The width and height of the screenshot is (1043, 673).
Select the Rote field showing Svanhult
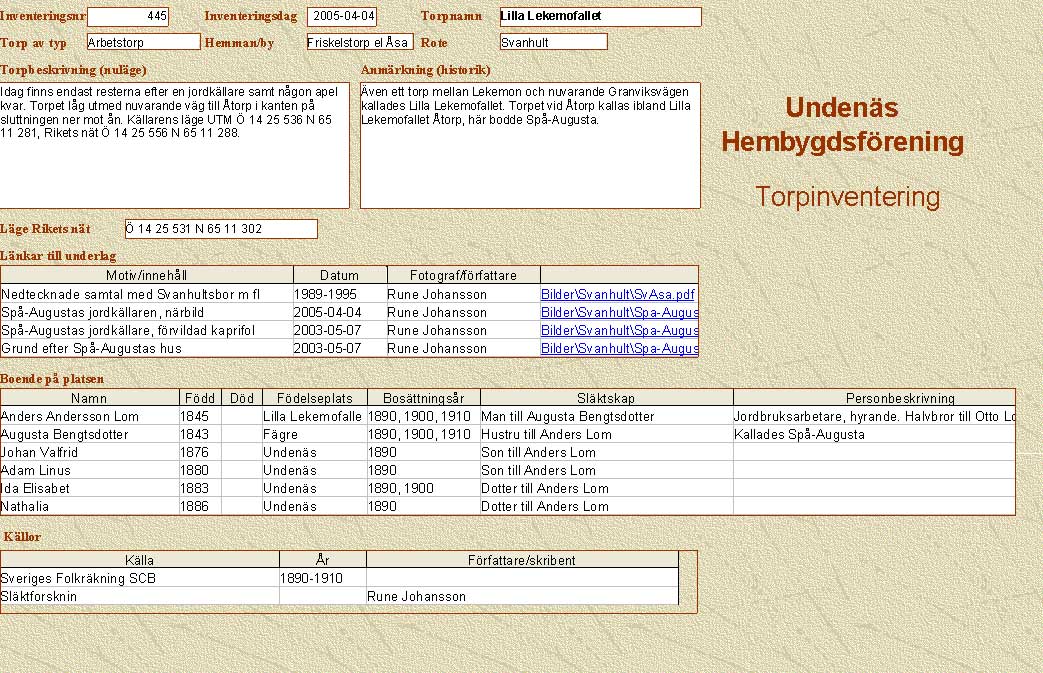click(553, 42)
